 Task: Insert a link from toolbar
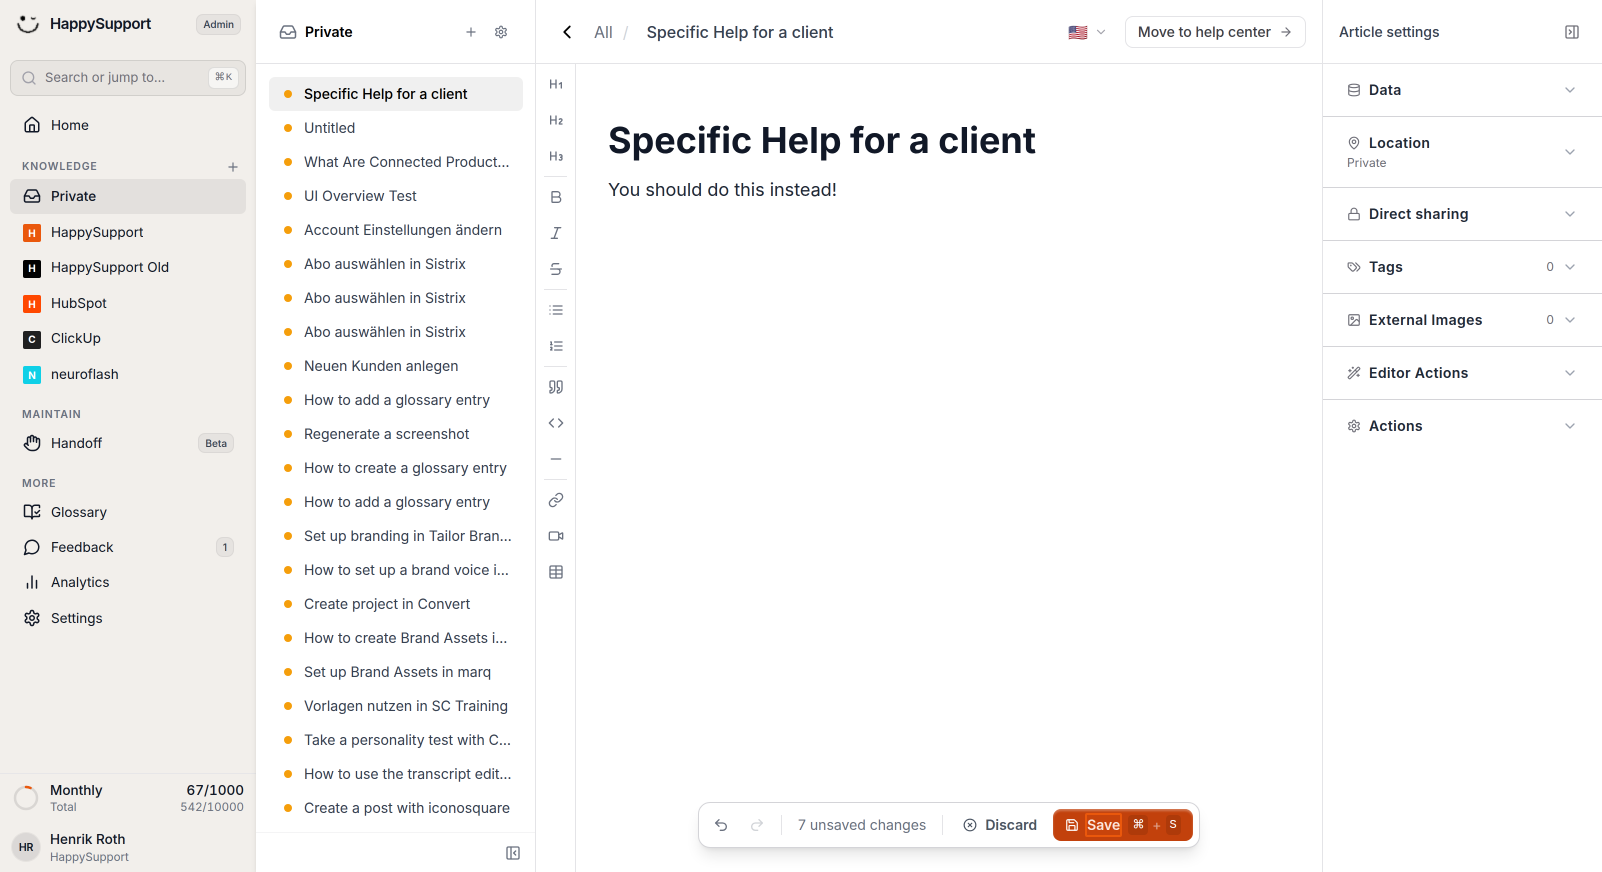[x=556, y=500]
